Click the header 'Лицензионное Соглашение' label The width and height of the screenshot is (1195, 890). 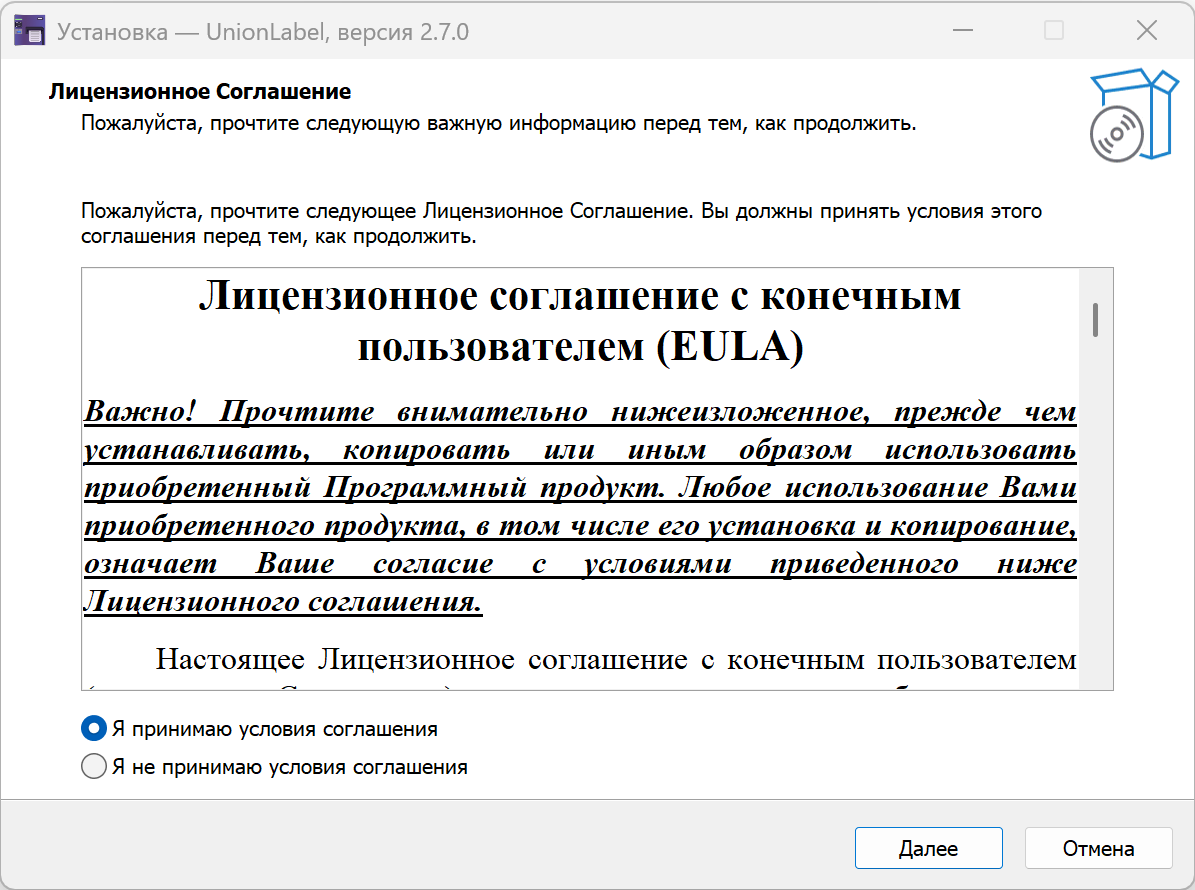pos(199,91)
